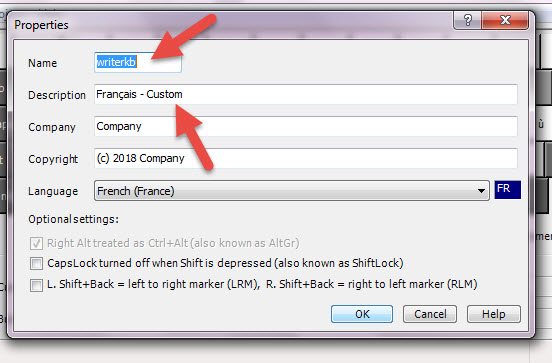Click the Optional settings label
The height and width of the screenshot is (363, 552).
click(x=74, y=219)
